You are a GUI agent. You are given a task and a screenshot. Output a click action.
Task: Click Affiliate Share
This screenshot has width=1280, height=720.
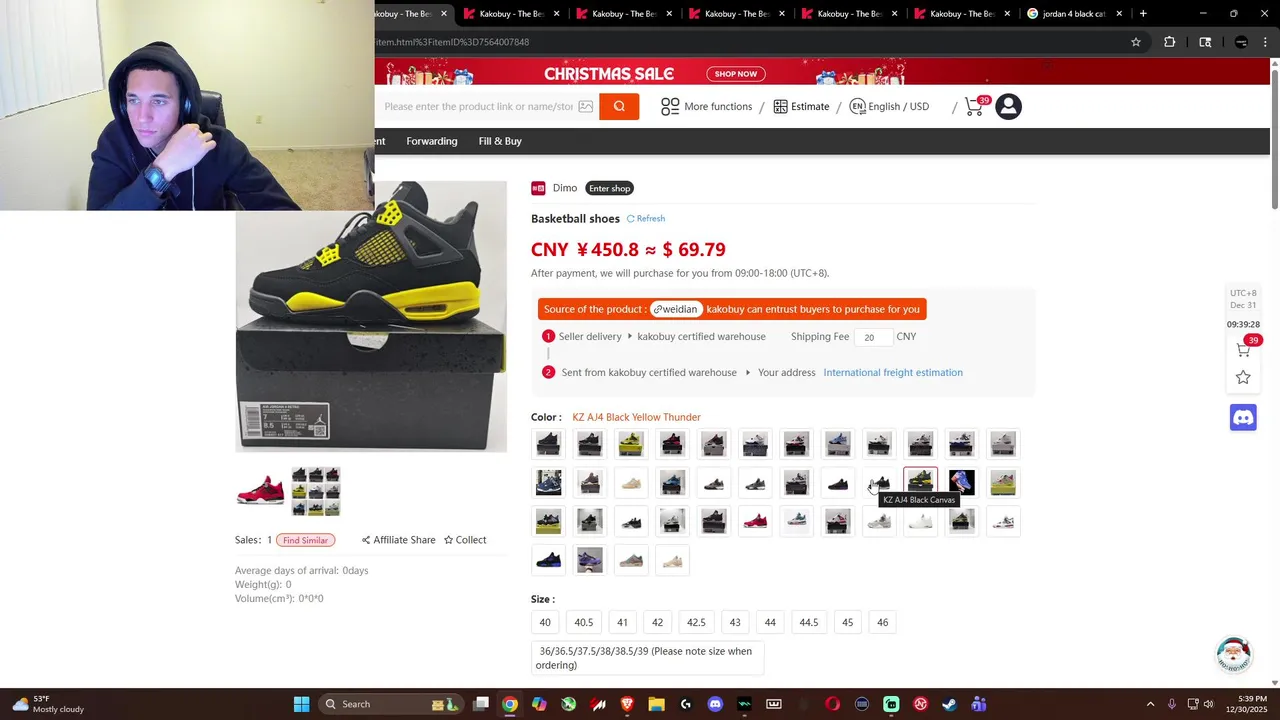[398, 540]
